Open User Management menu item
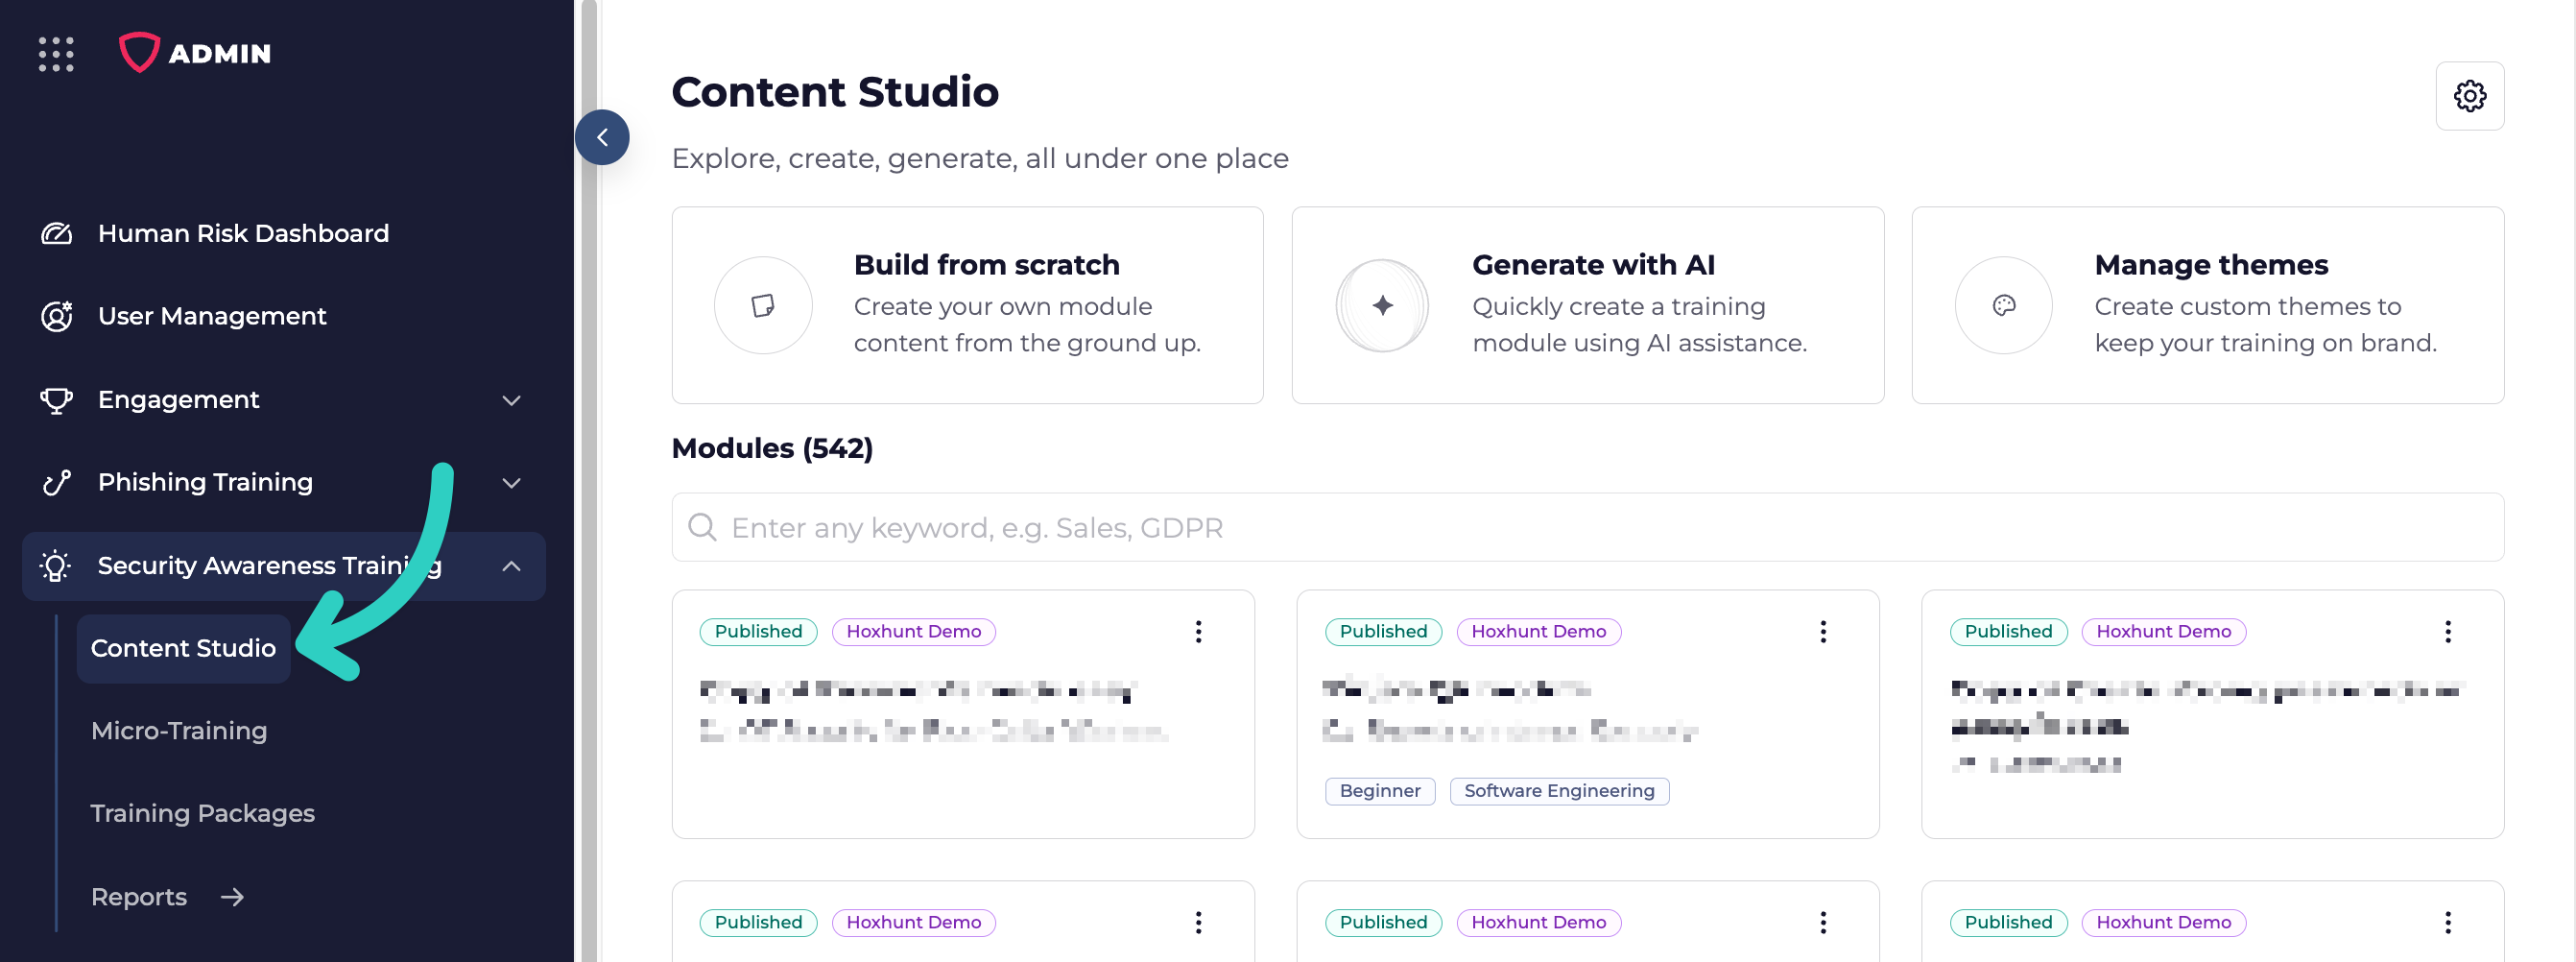Screen dimensions: 2576x962 [212, 316]
